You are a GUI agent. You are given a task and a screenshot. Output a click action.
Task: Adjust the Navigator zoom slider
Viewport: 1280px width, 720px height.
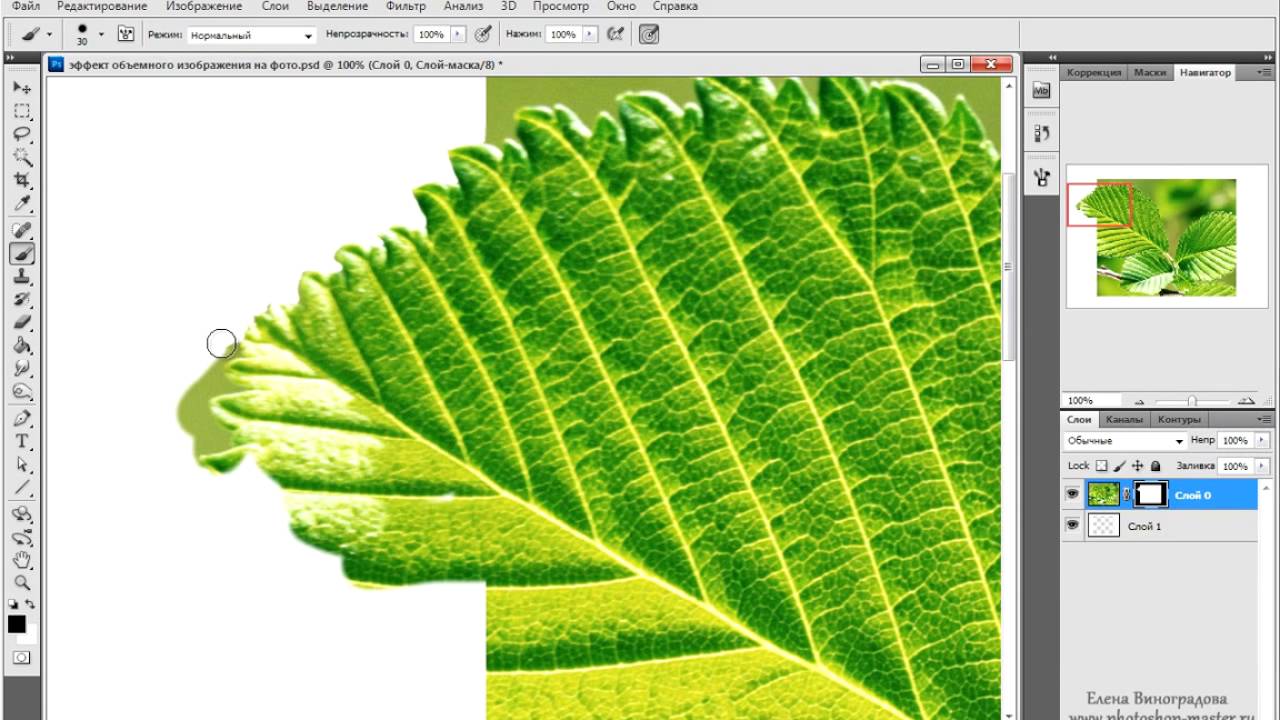point(1191,401)
